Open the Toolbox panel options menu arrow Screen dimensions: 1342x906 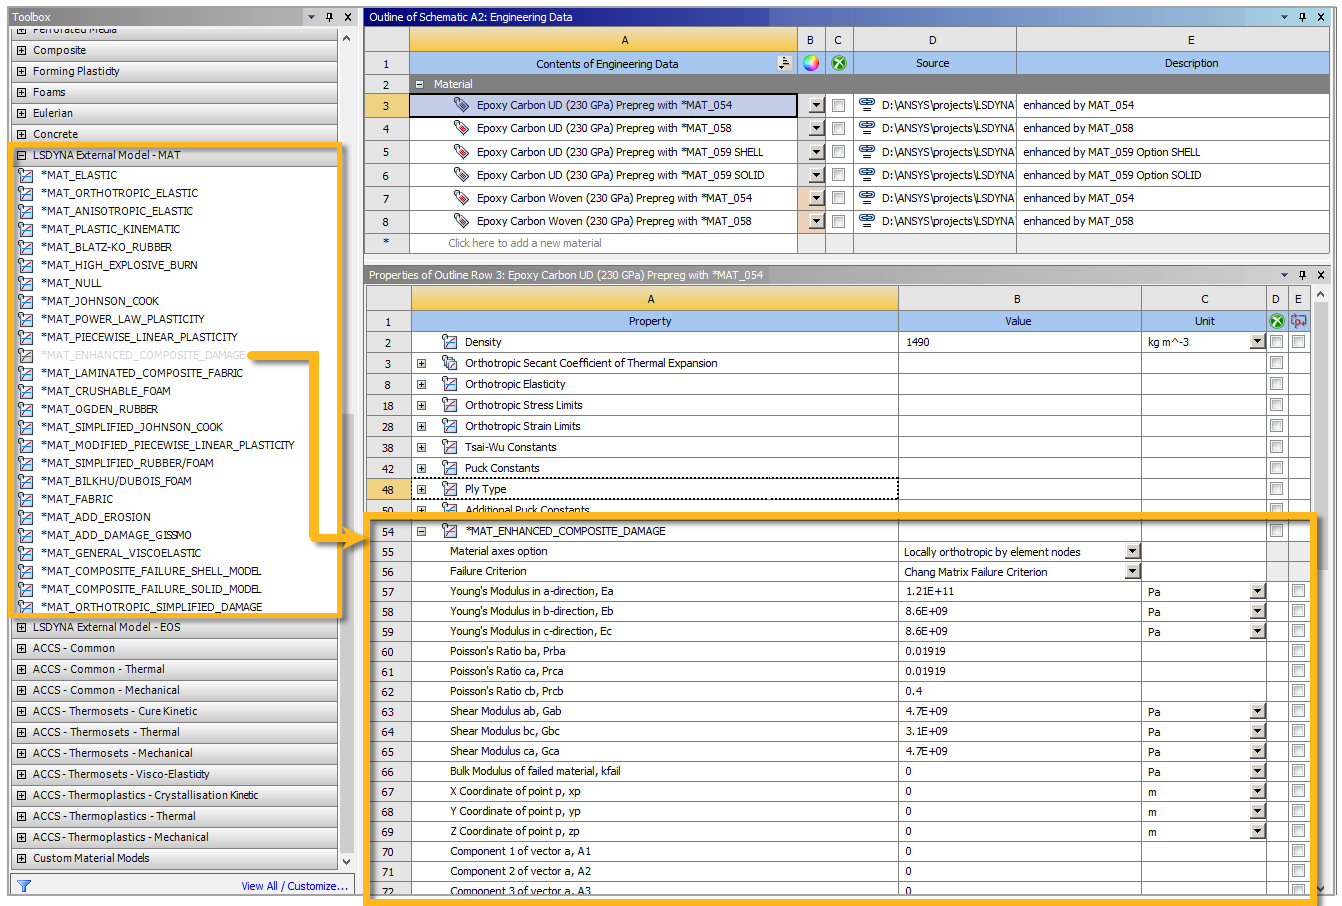pos(311,16)
